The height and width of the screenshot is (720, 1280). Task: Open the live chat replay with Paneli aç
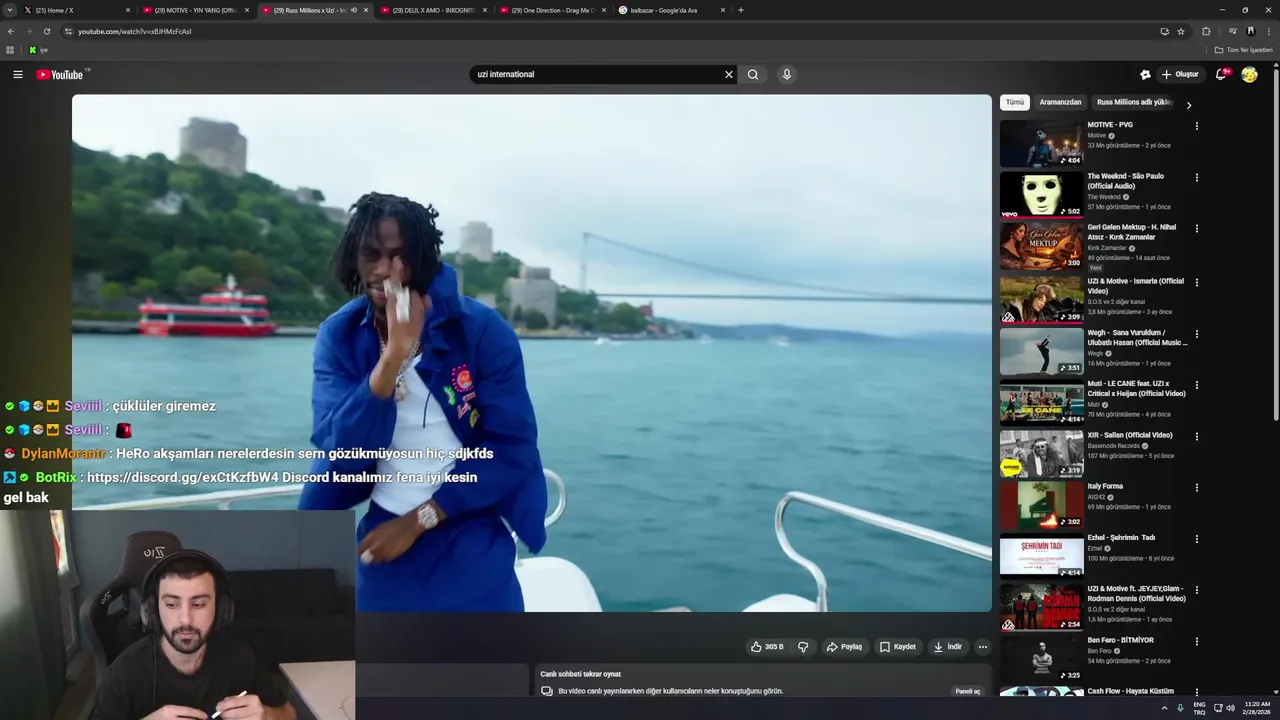(968, 691)
